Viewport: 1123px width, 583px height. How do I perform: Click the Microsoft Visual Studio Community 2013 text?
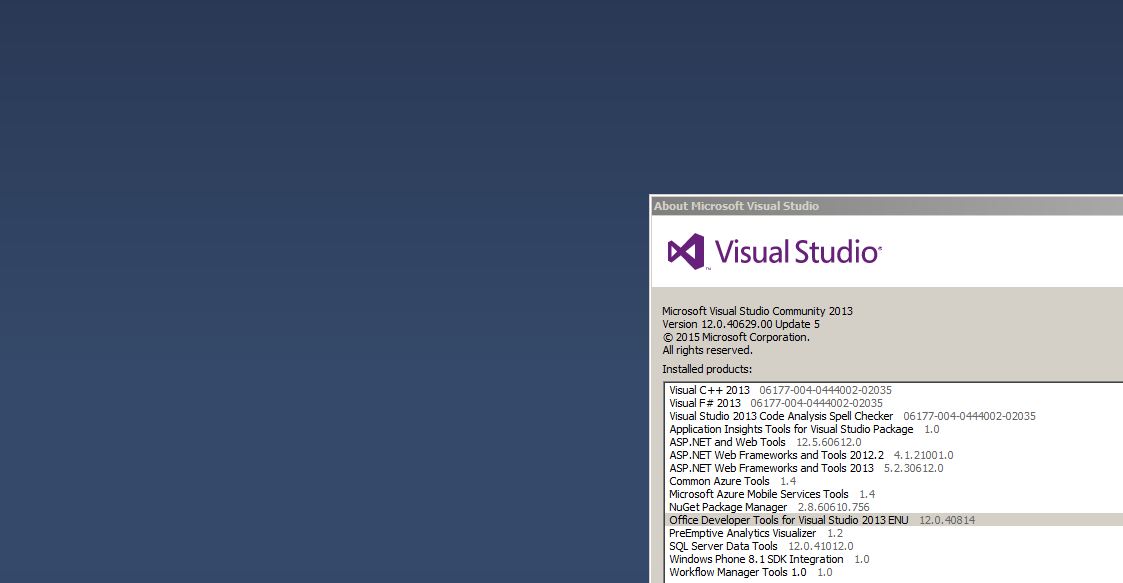pos(757,312)
